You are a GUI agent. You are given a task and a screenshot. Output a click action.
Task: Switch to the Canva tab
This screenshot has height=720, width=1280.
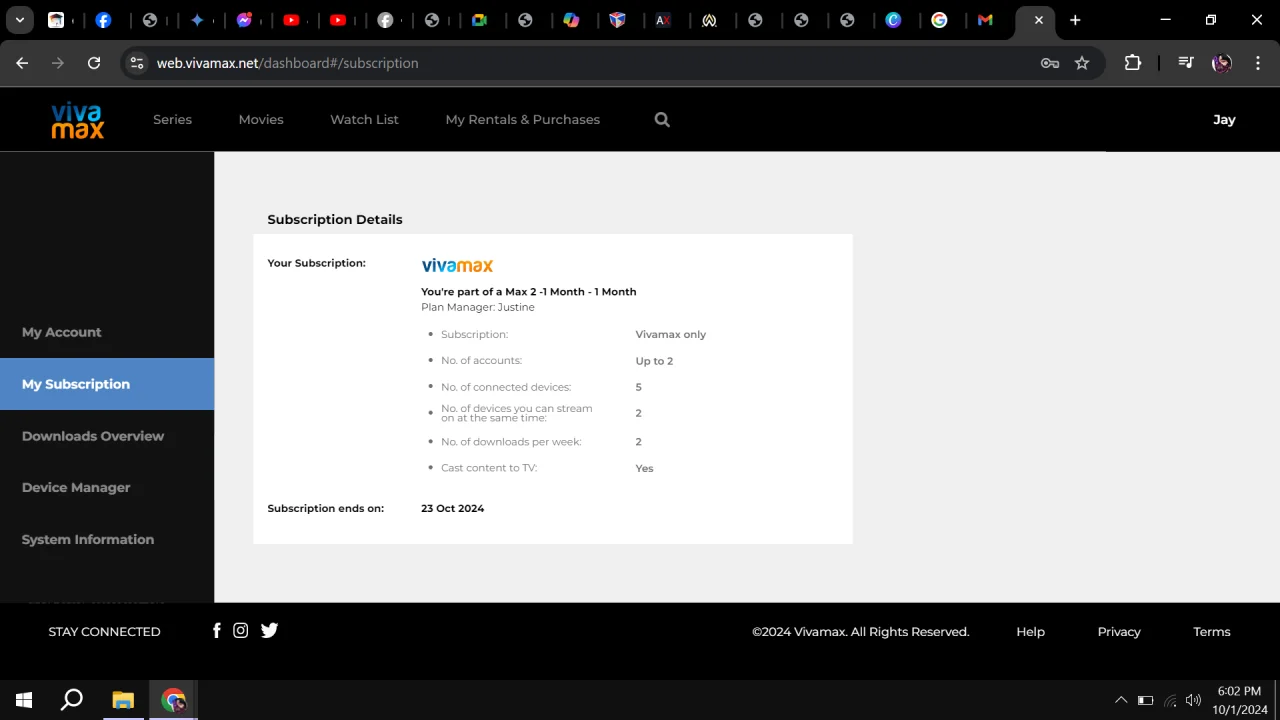point(893,20)
